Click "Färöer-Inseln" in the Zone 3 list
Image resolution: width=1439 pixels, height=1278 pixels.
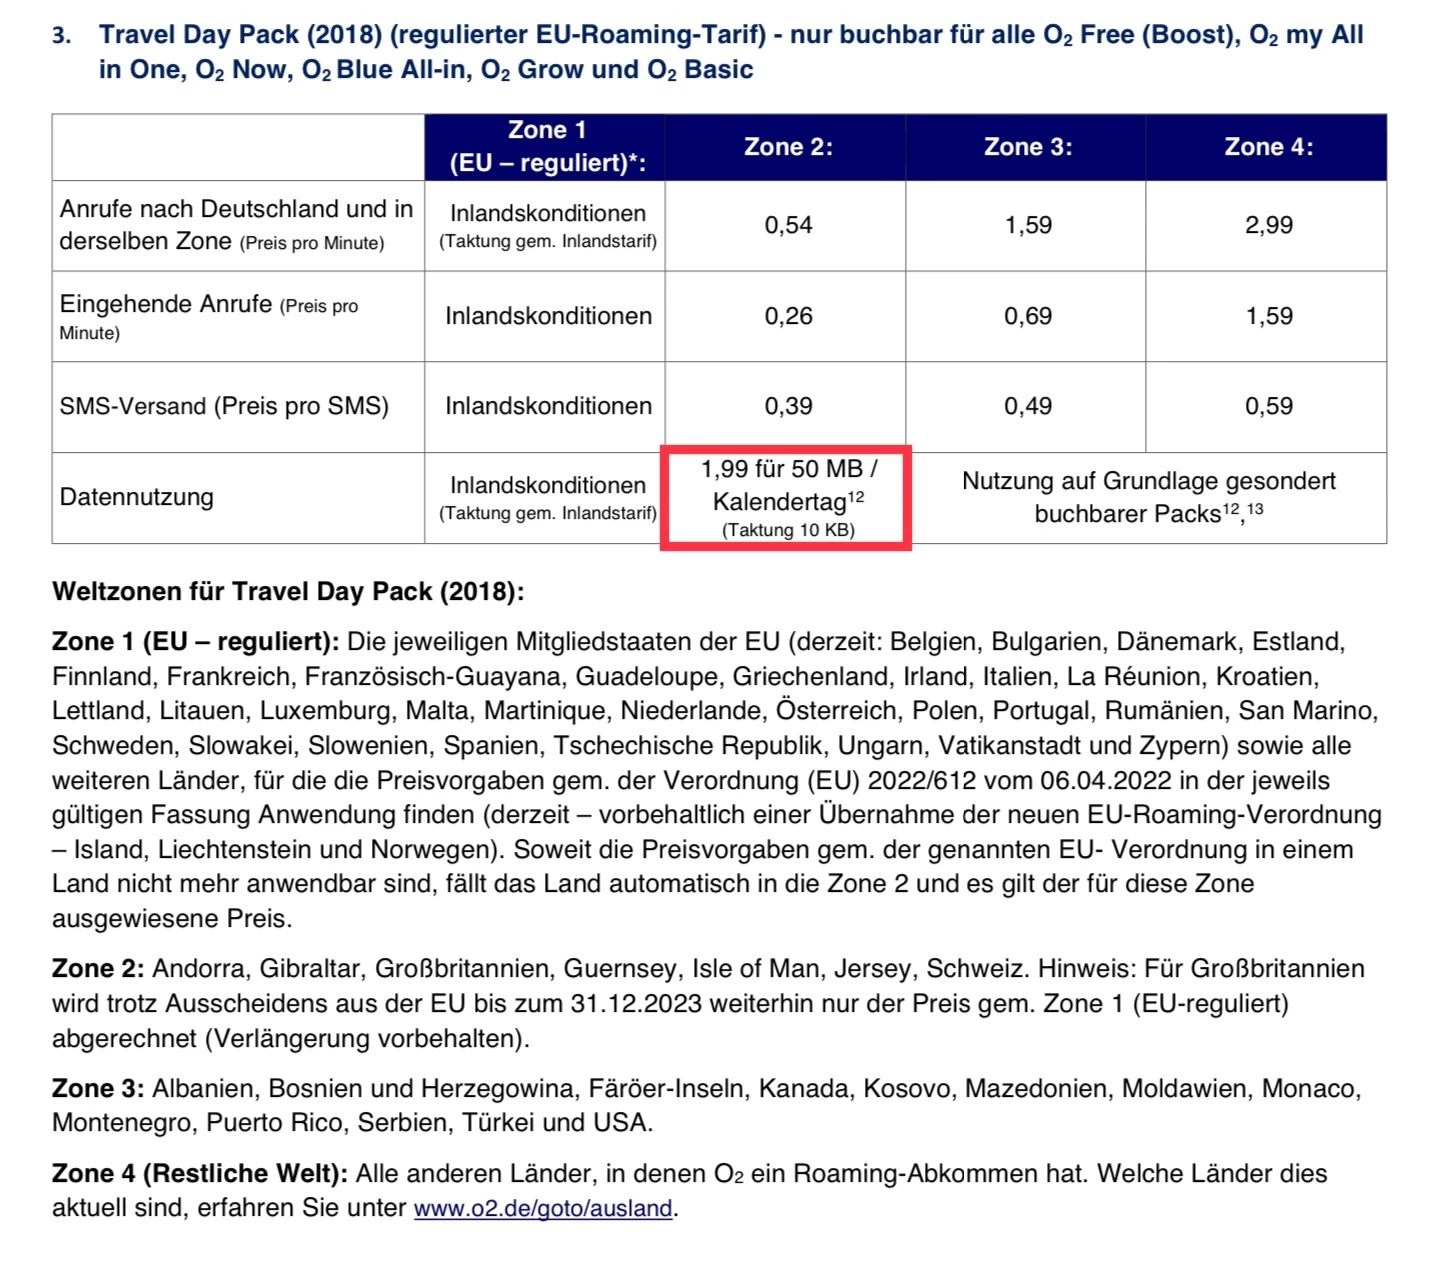pos(666,1089)
